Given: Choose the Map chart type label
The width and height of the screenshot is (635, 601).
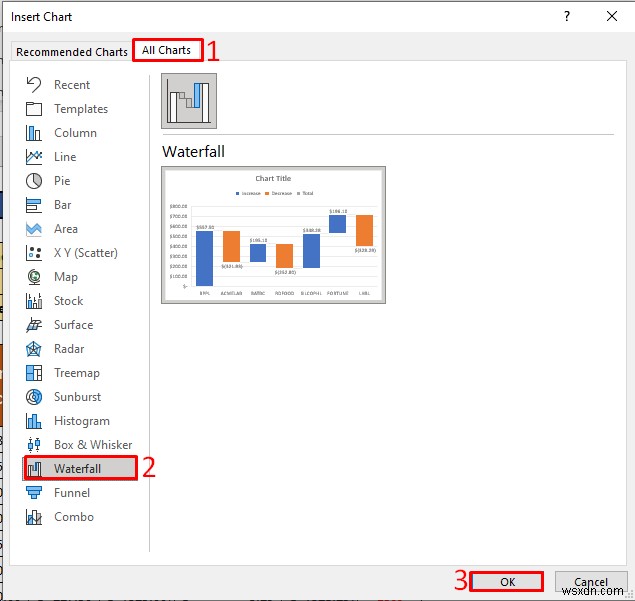Looking at the screenshot, I should pos(66,277).
